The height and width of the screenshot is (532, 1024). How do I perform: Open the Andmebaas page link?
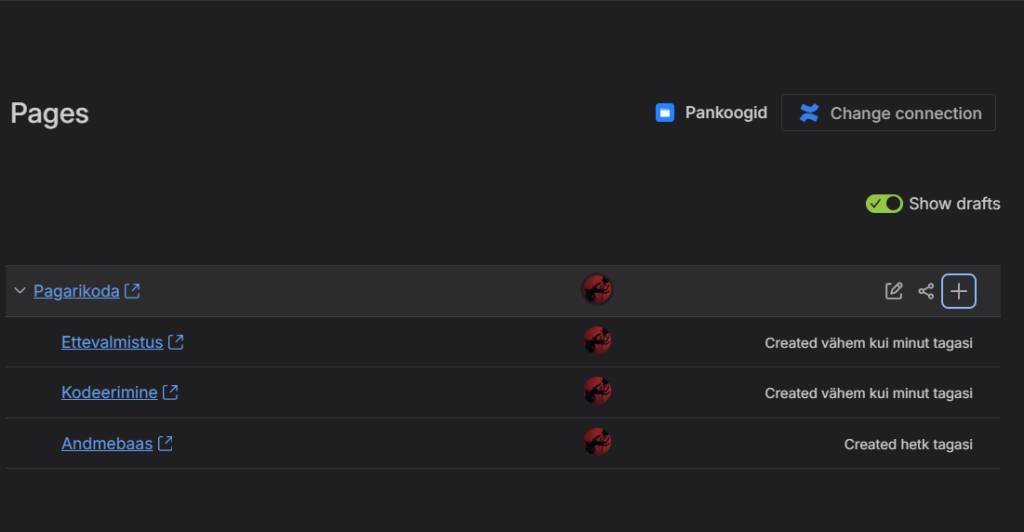[107, 443]
